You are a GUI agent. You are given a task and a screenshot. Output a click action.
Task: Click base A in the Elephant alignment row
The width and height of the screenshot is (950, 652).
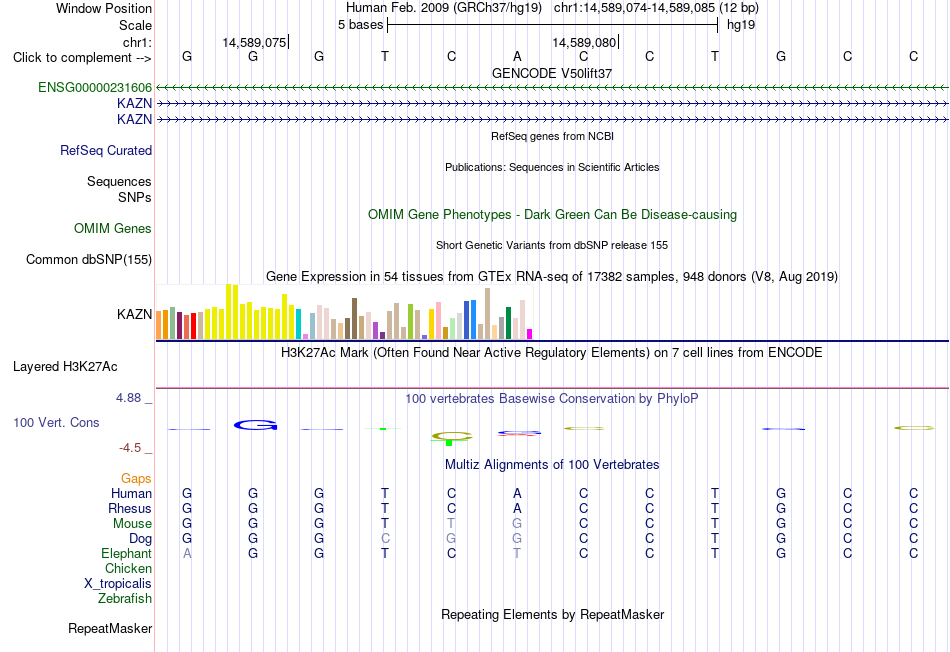tap(187, 553)
